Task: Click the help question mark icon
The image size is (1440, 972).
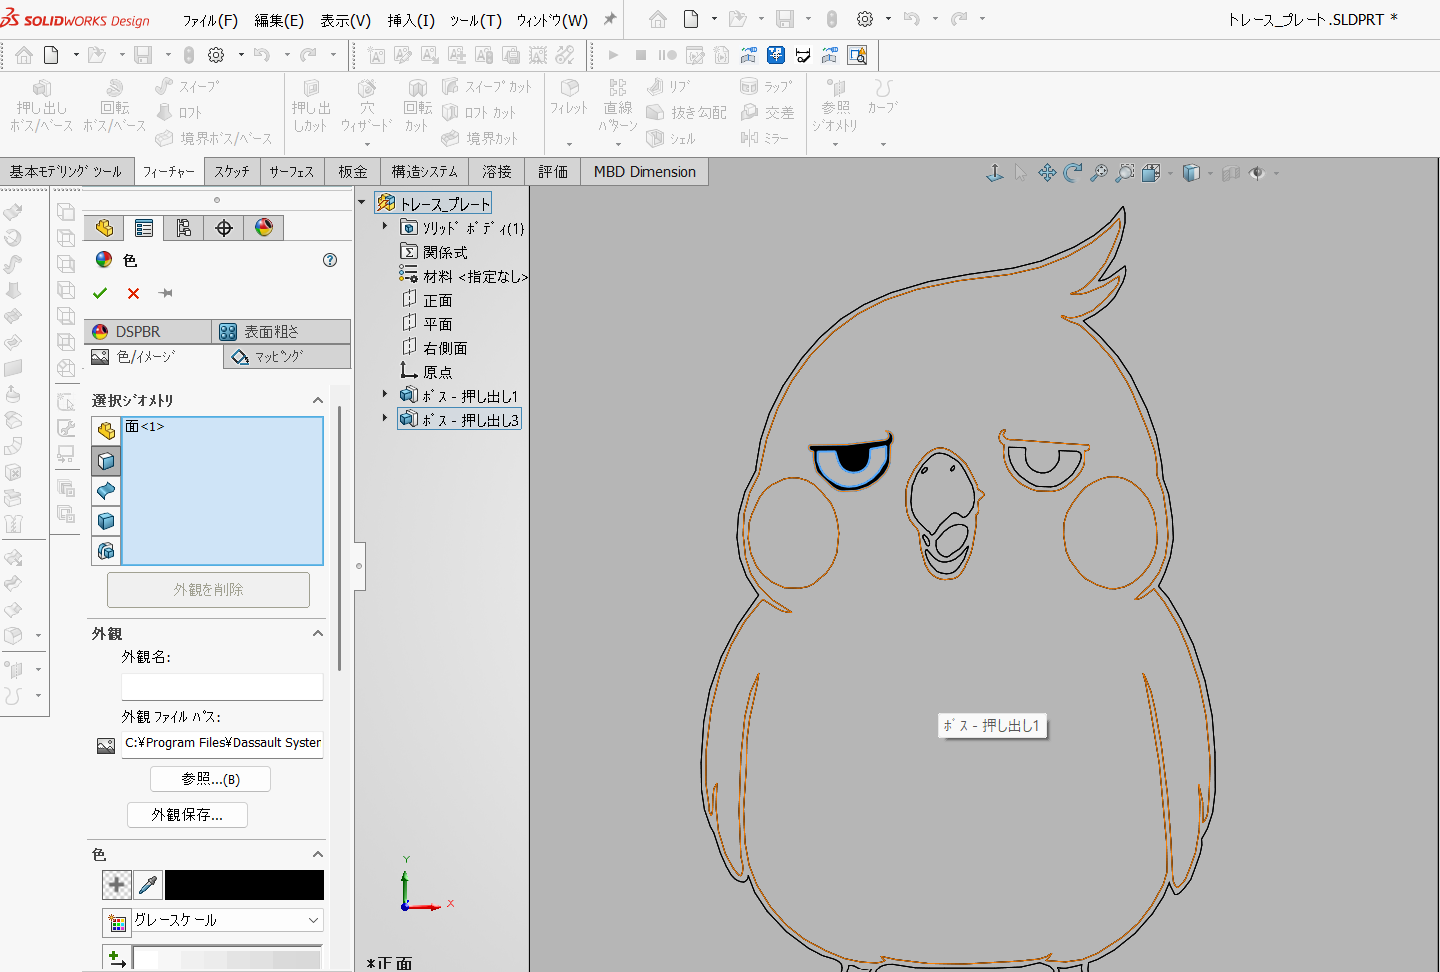Action: tap(330, 260)
